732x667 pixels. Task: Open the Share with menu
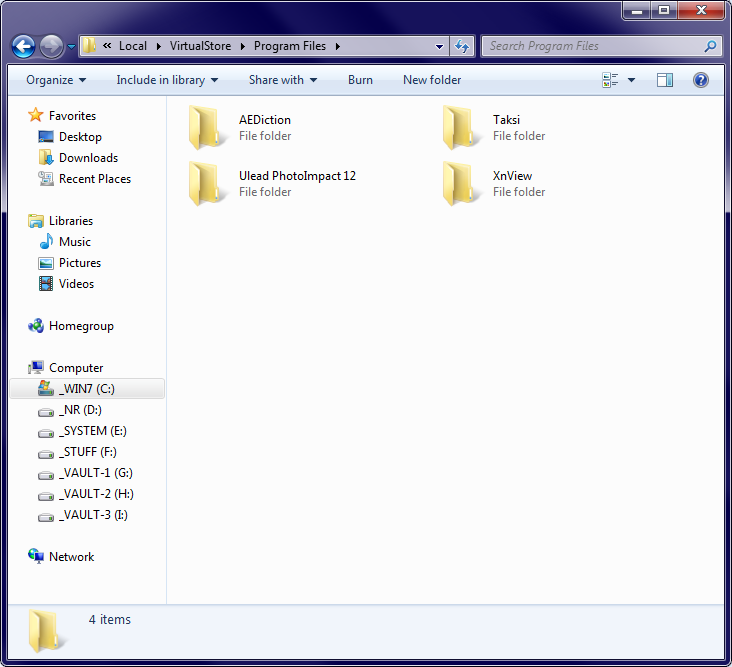click(x=283, y=80)
